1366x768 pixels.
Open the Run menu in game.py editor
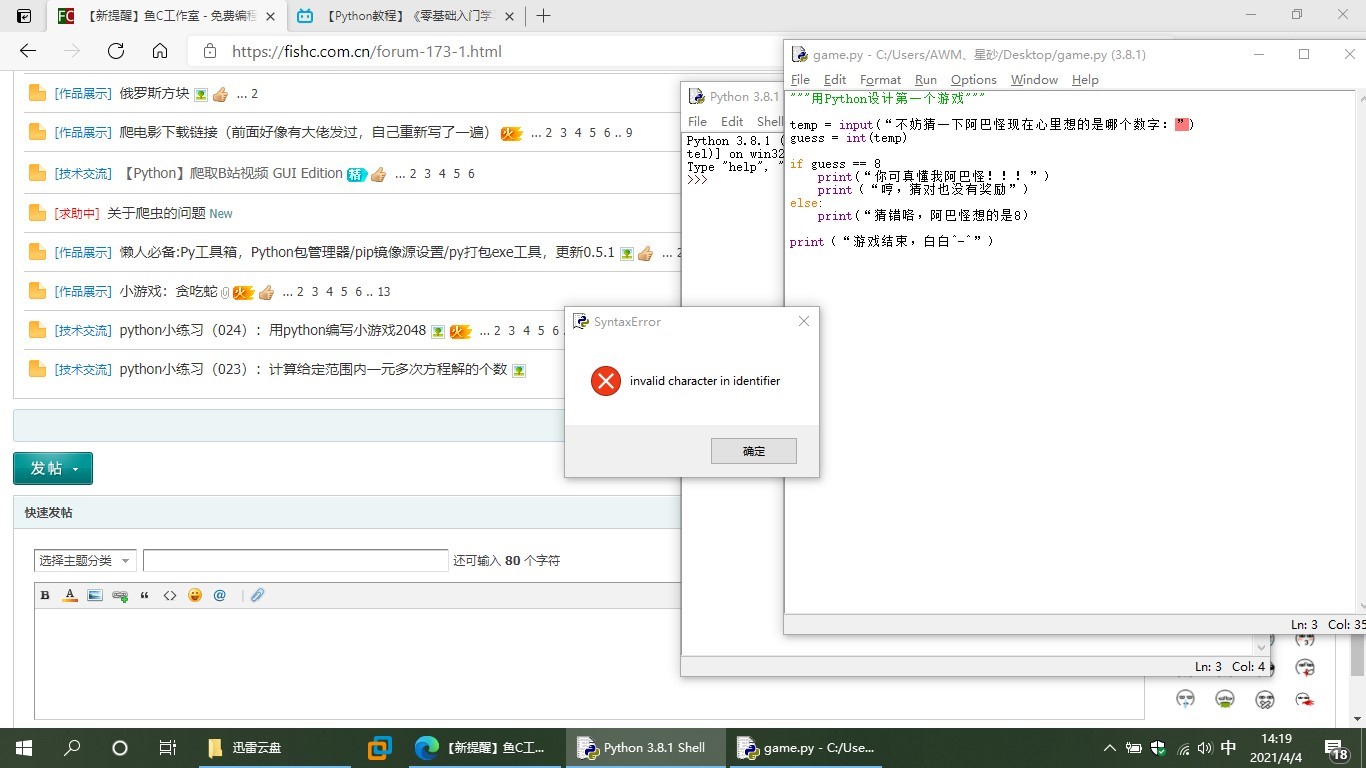[926, 80]
